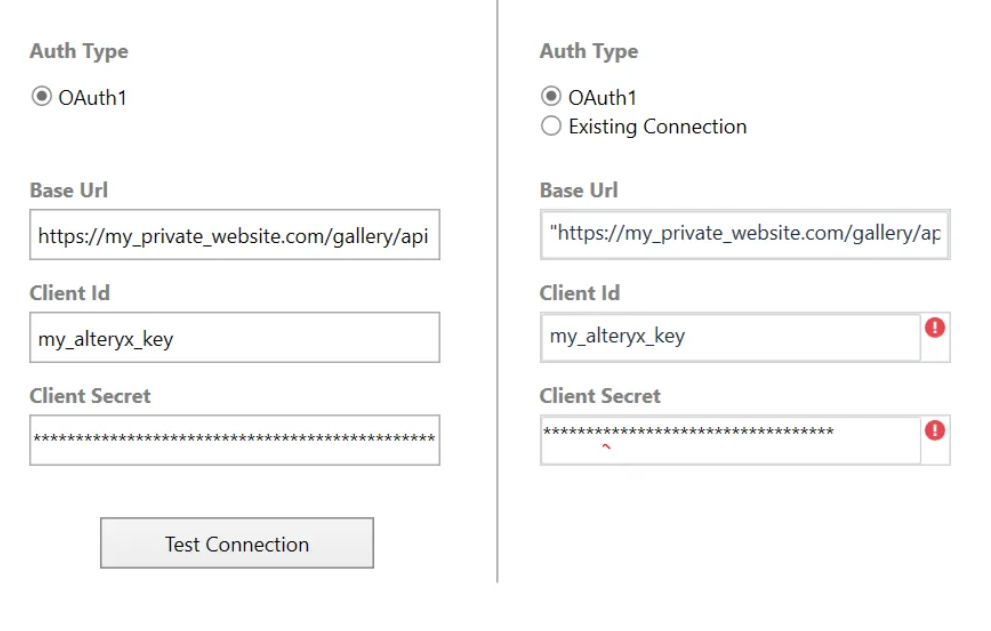Click the right Client Id field containing my_alteryx_key

(730, 338)
